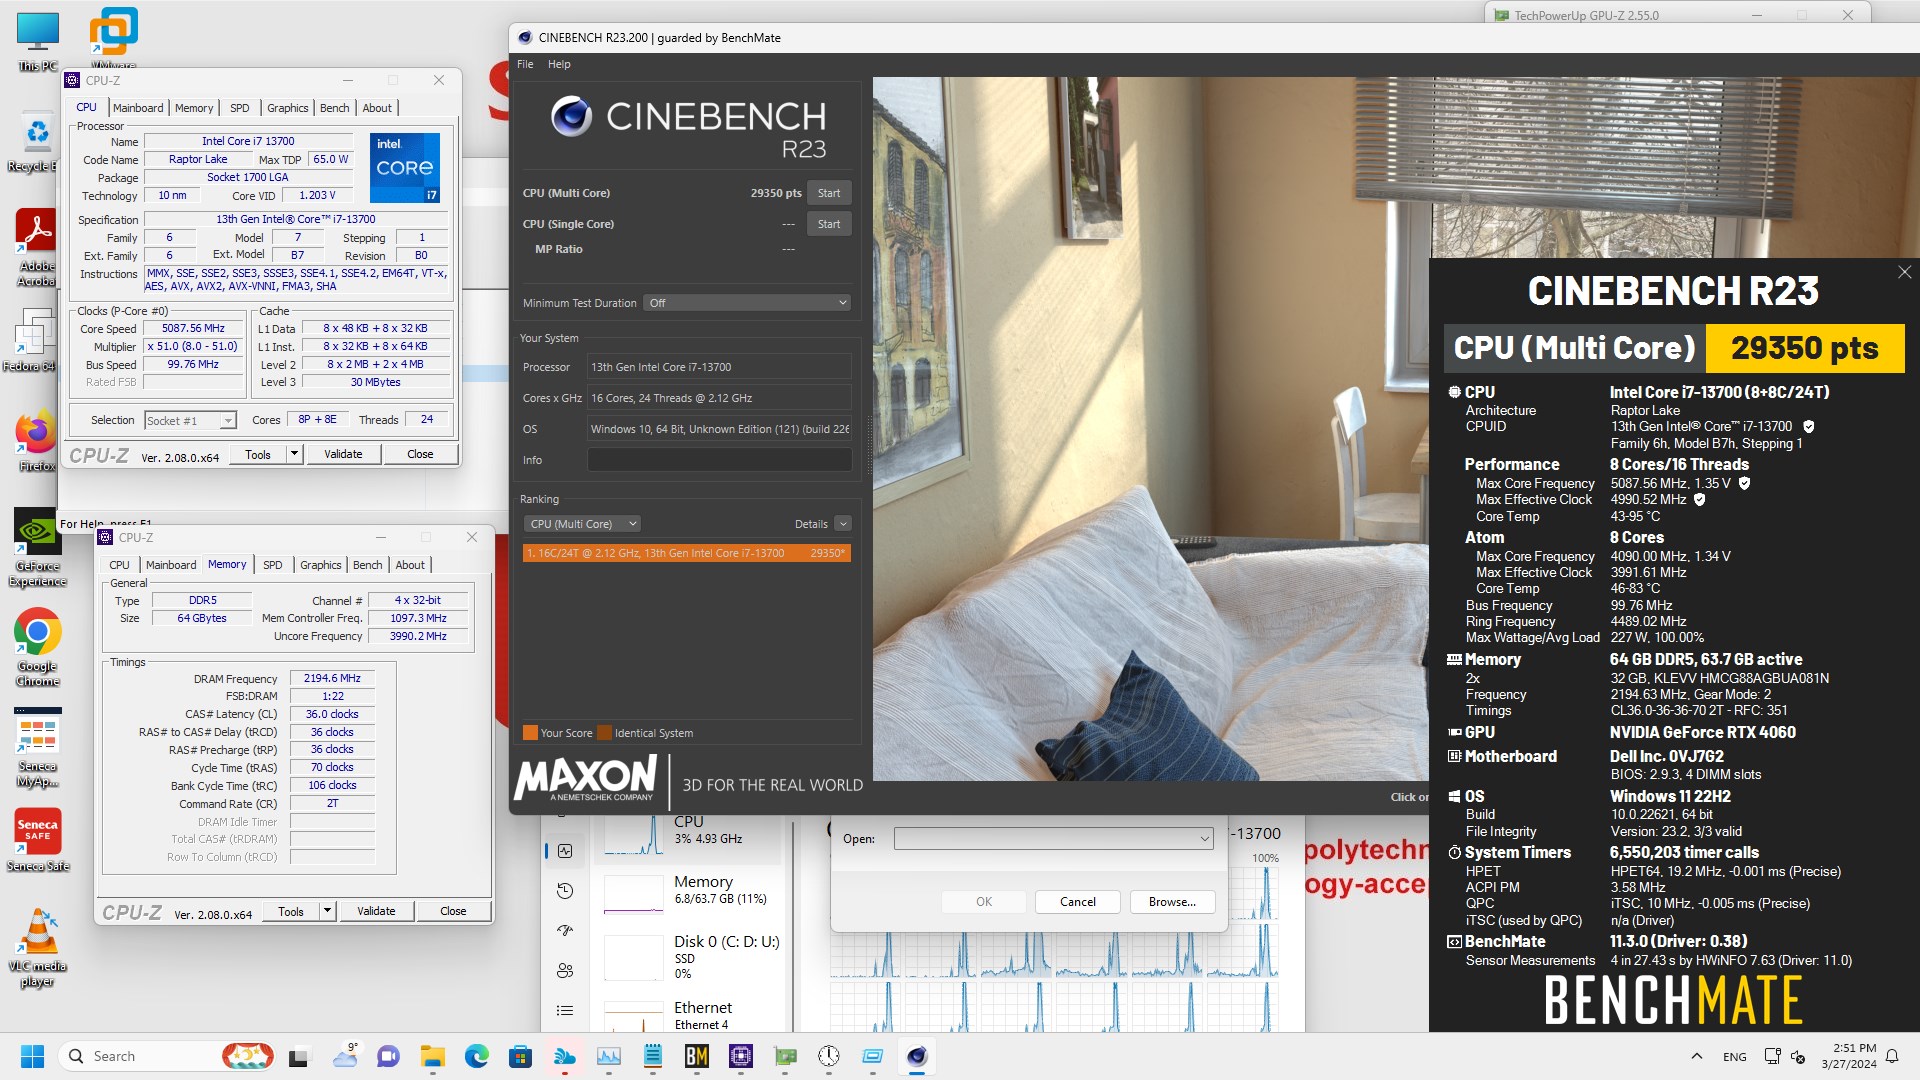Launch Microsoft Edge from taskbar

pos(476,1056)
